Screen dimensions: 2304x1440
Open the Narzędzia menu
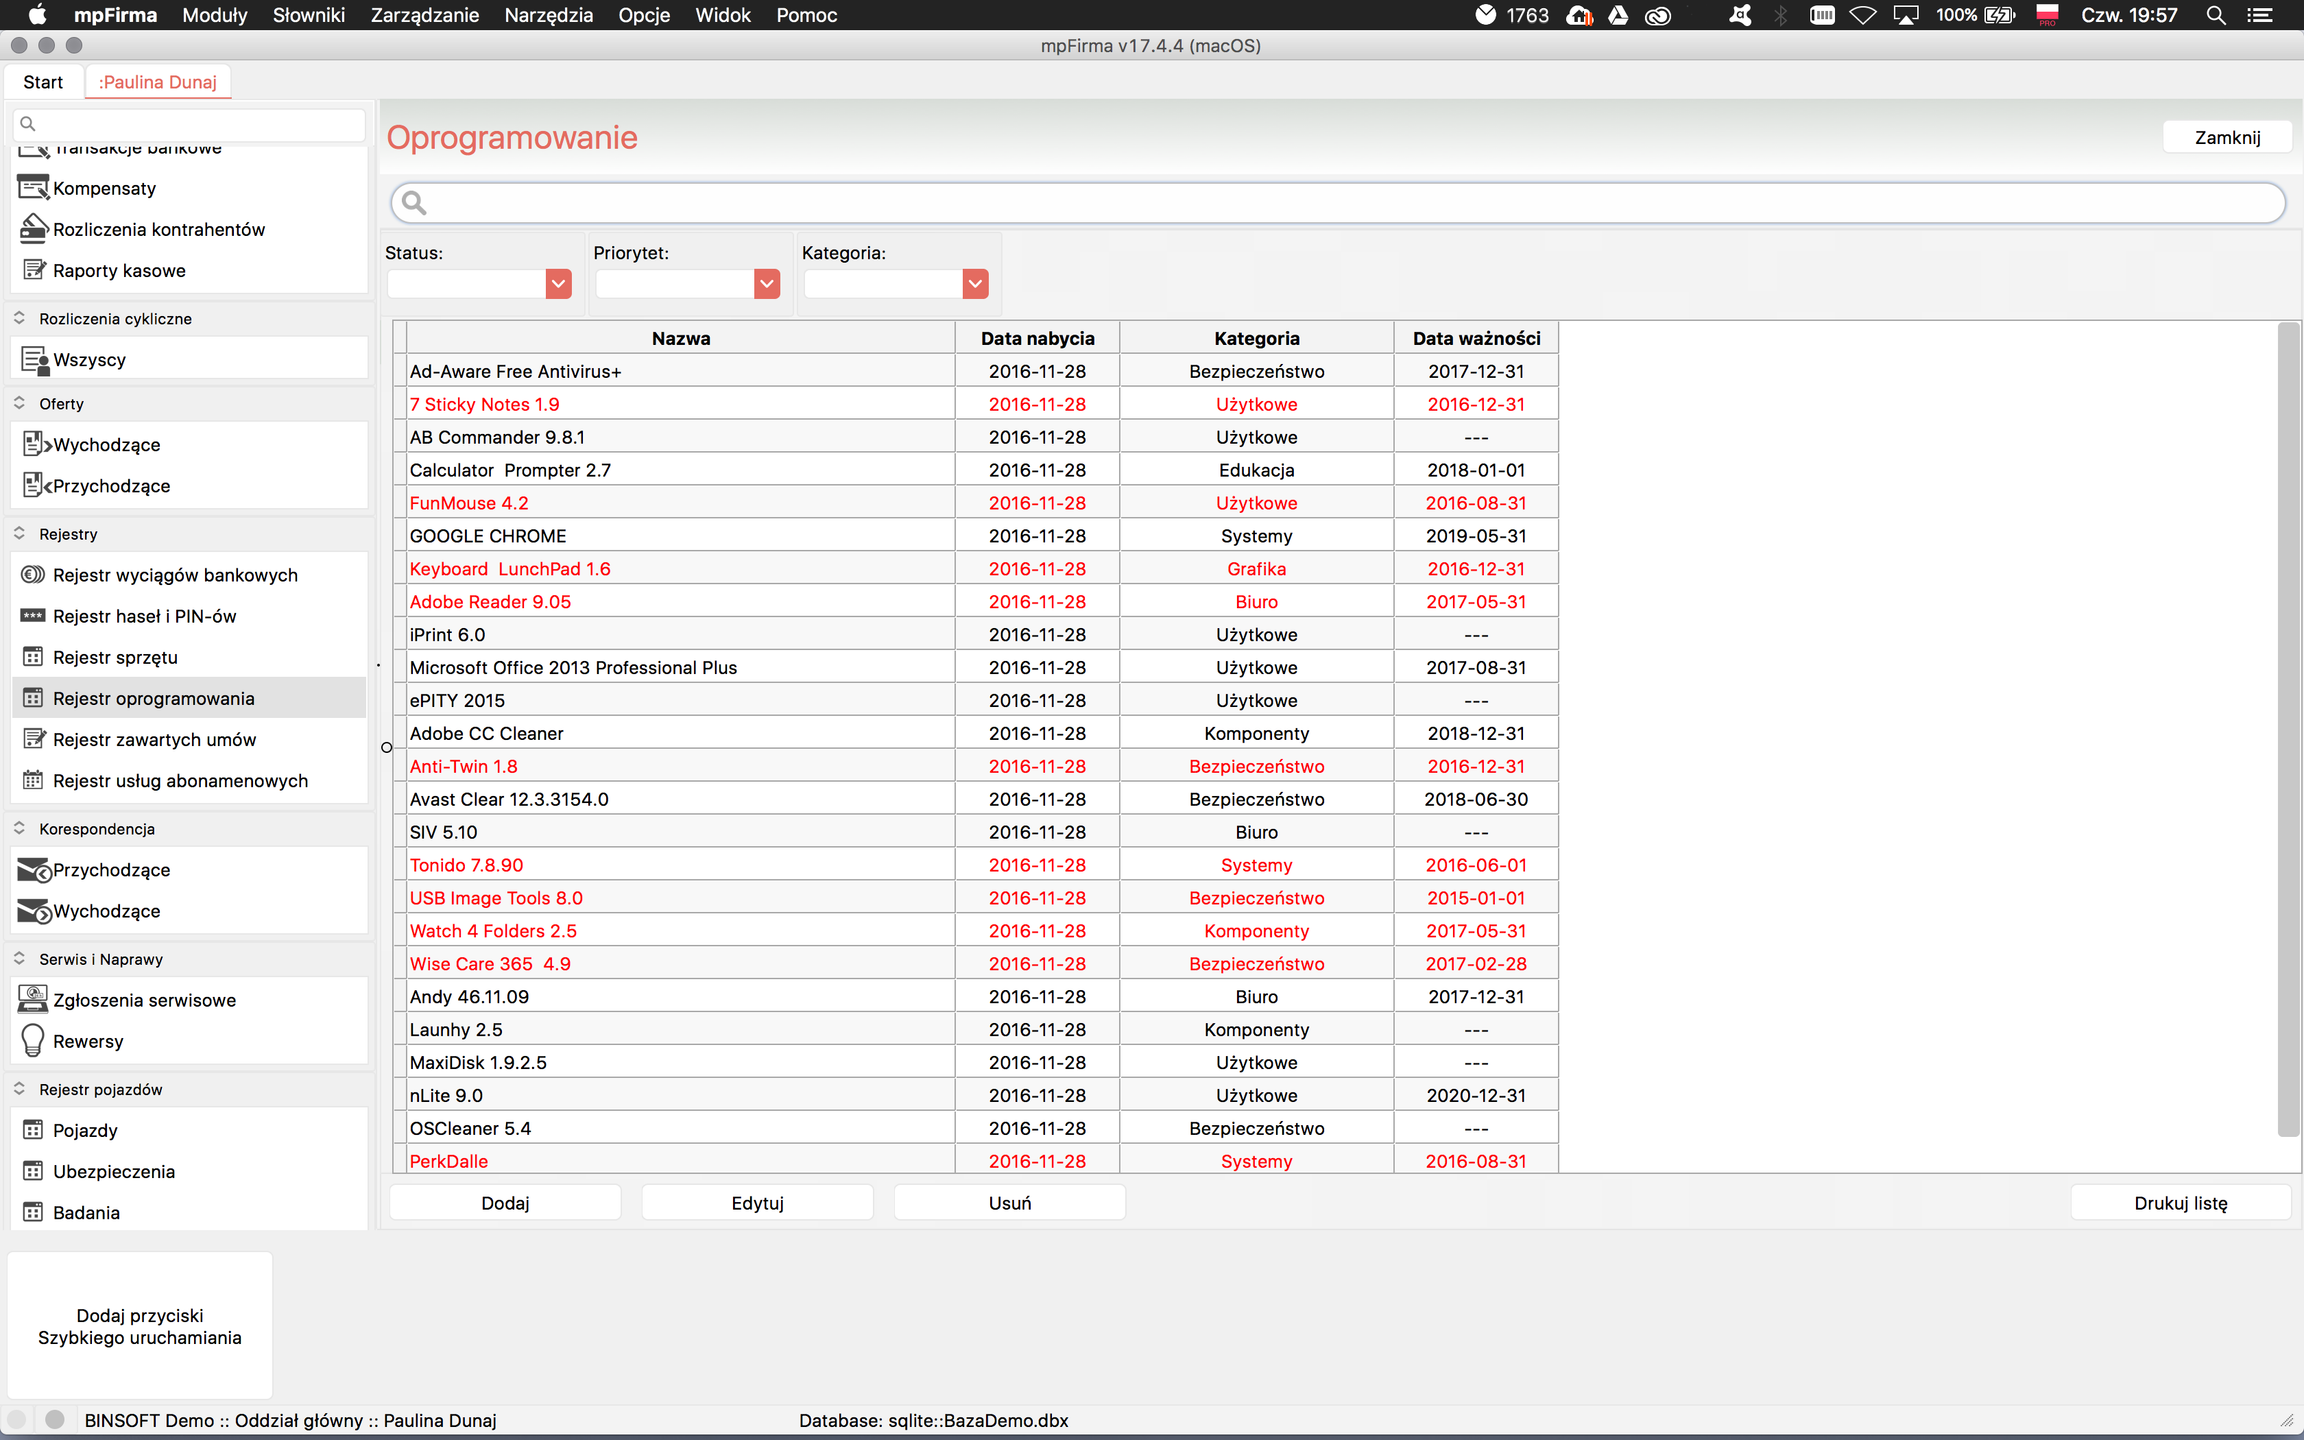[549, 15]
